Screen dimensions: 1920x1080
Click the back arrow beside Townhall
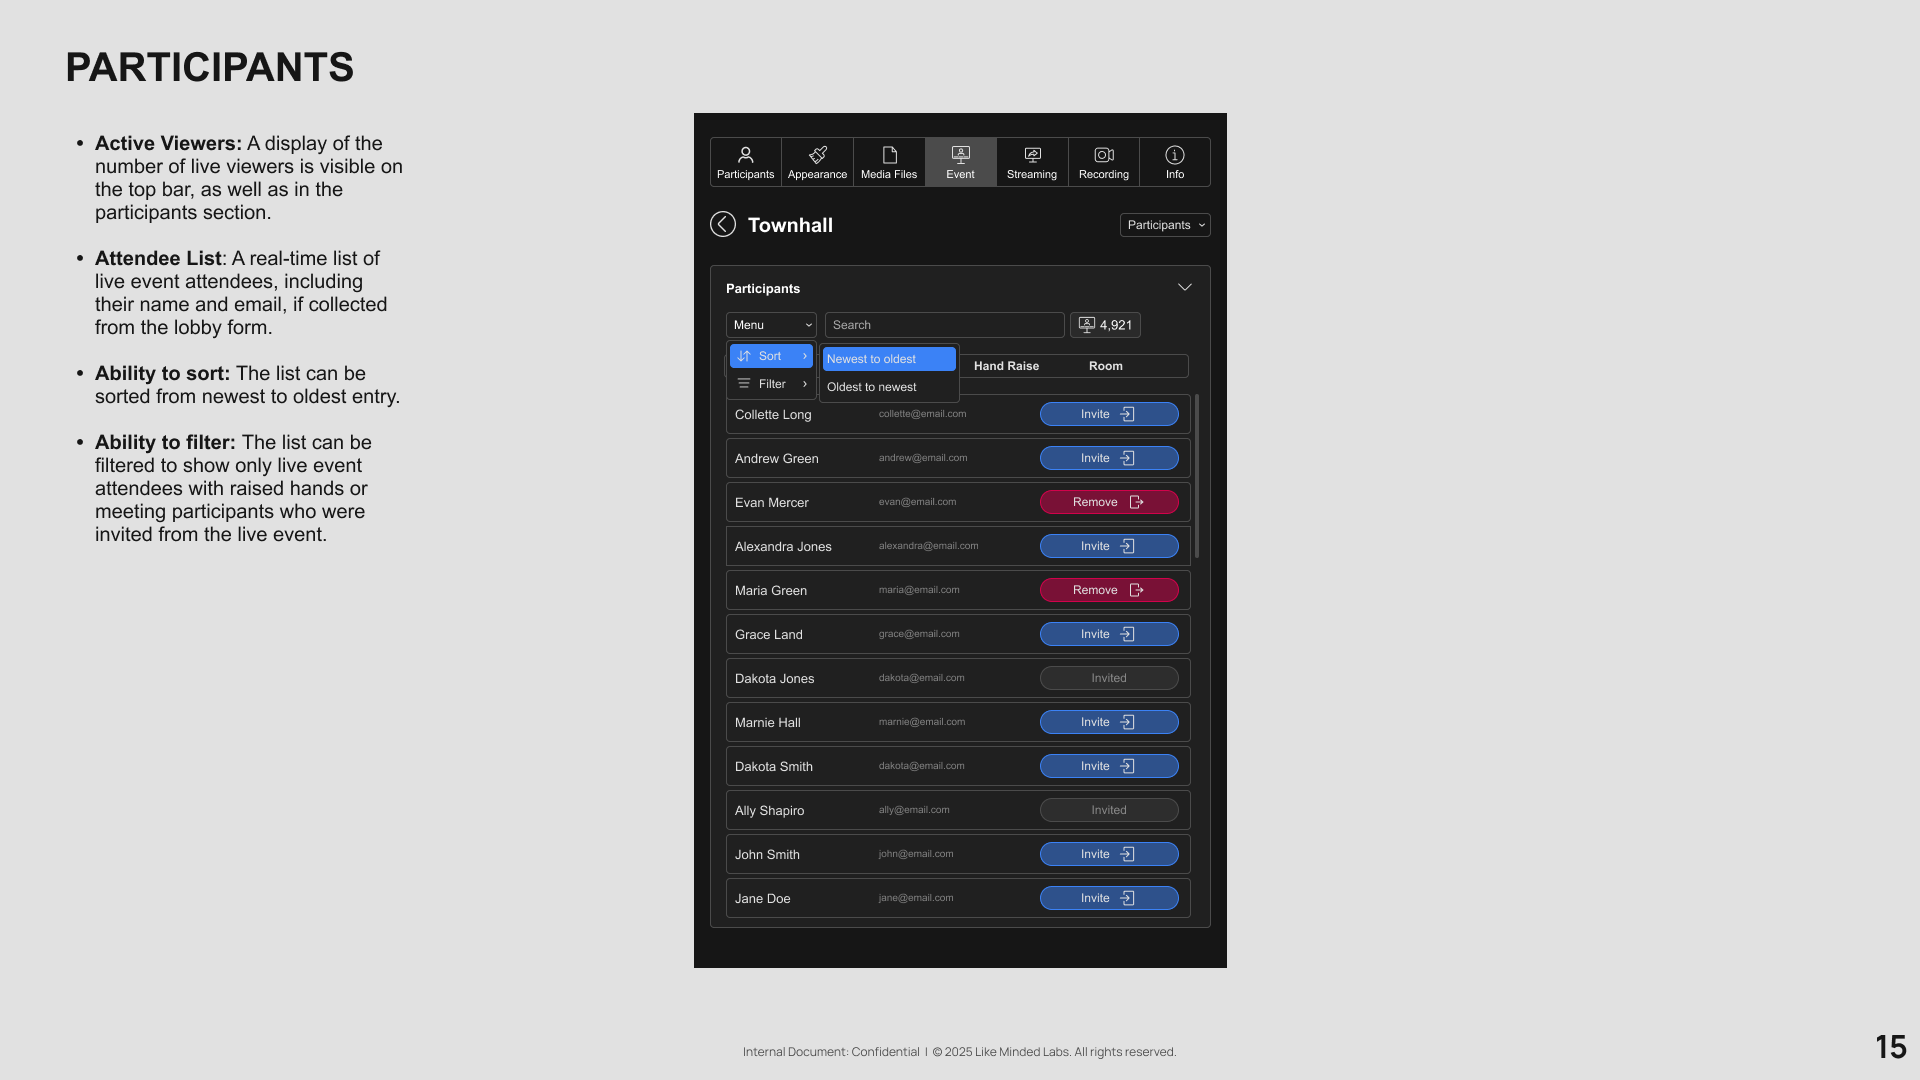tap(723, 224)
